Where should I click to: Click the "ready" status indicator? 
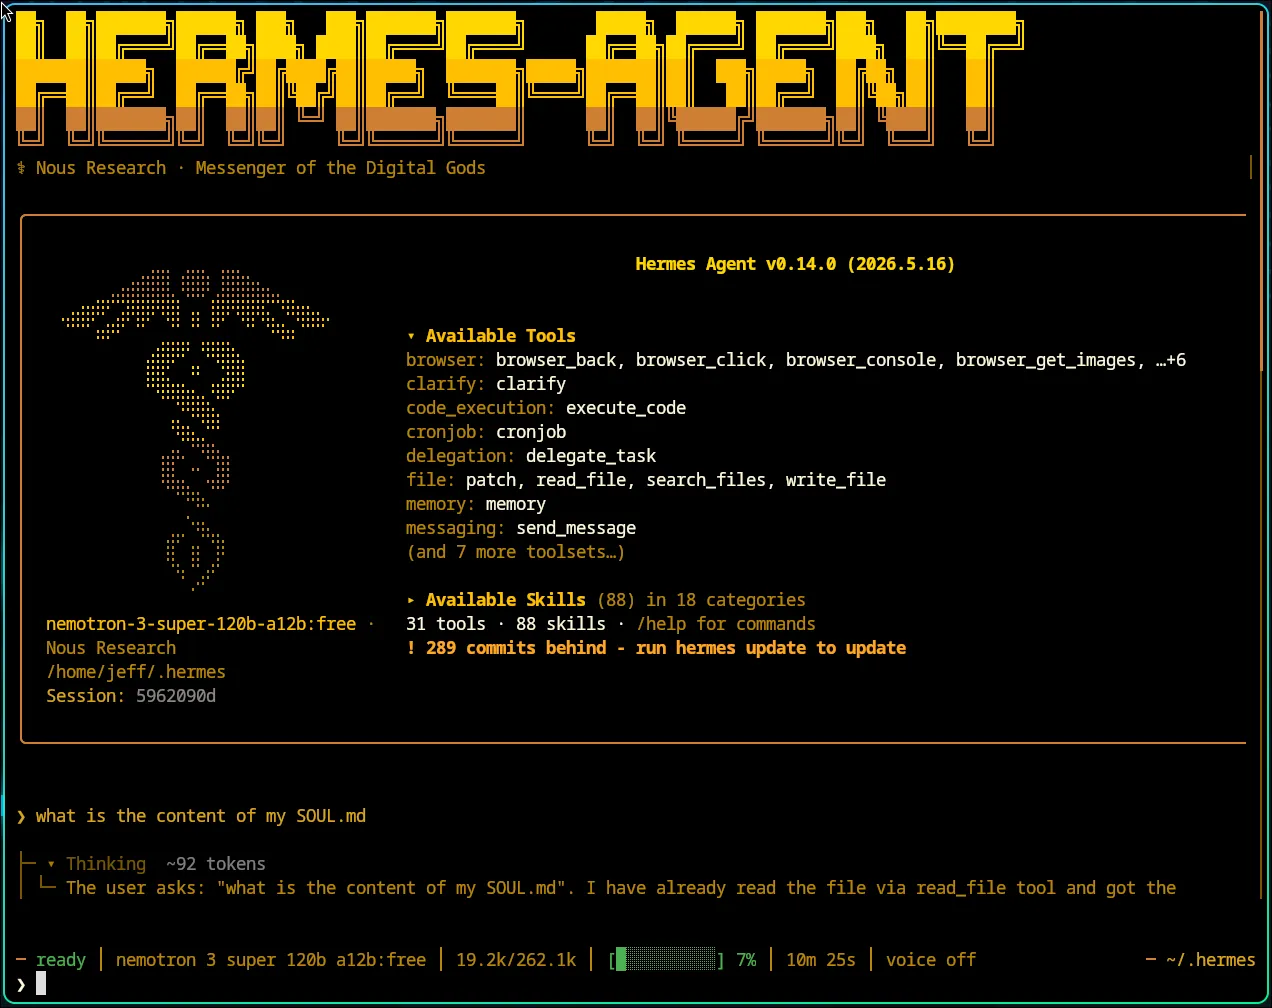point(61,960)
